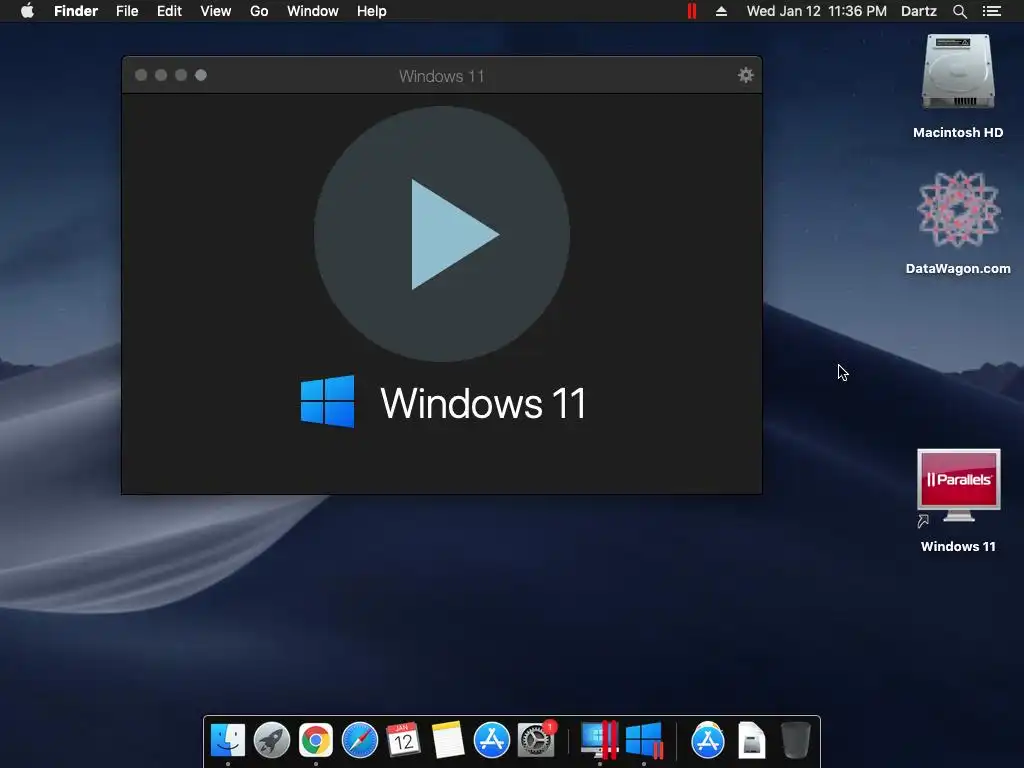The height and width of the screenshot is (768, 1024).
Task: Click the date and time in menu bar
Action: (816, 11)
